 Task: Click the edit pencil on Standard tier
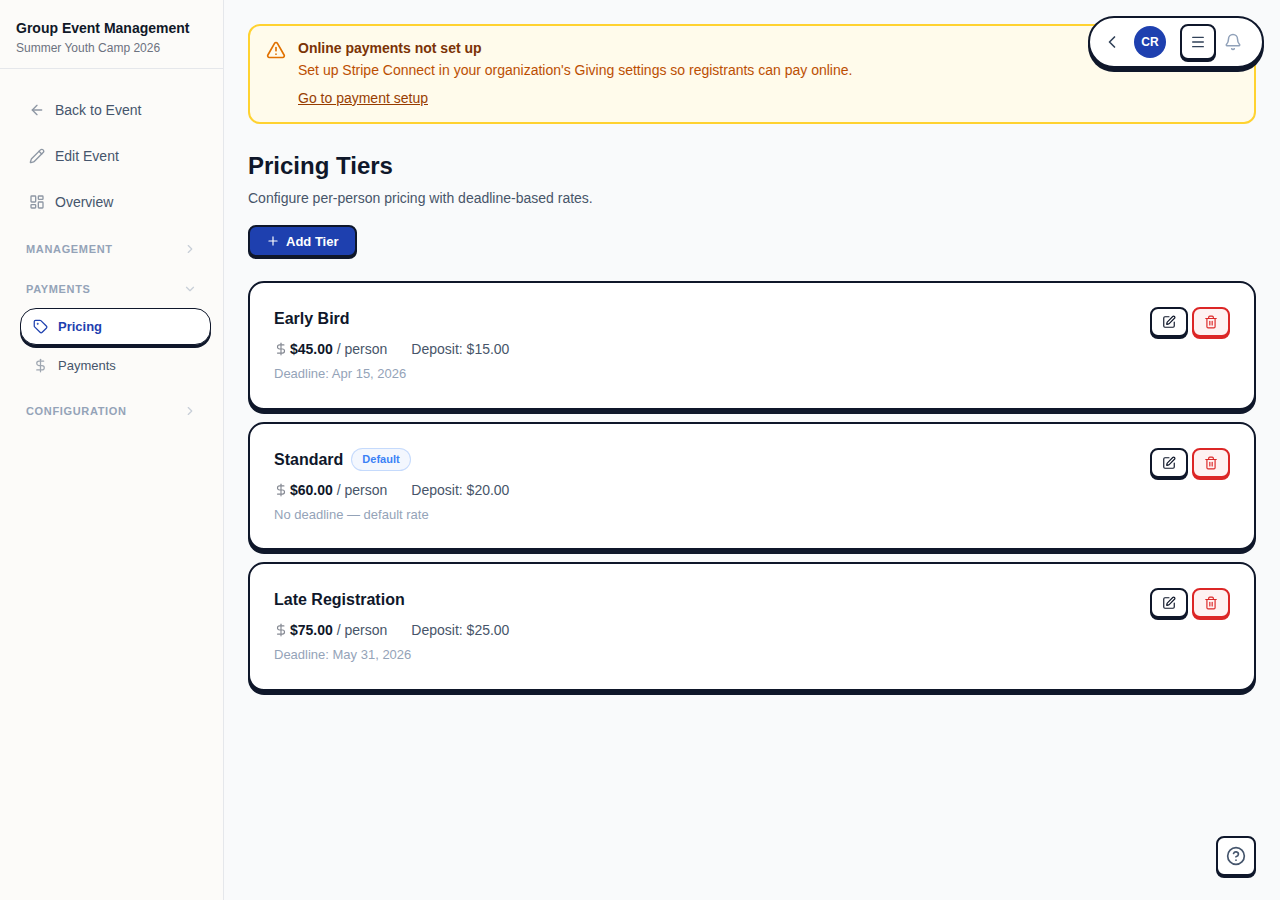[x=1168, y=463]
